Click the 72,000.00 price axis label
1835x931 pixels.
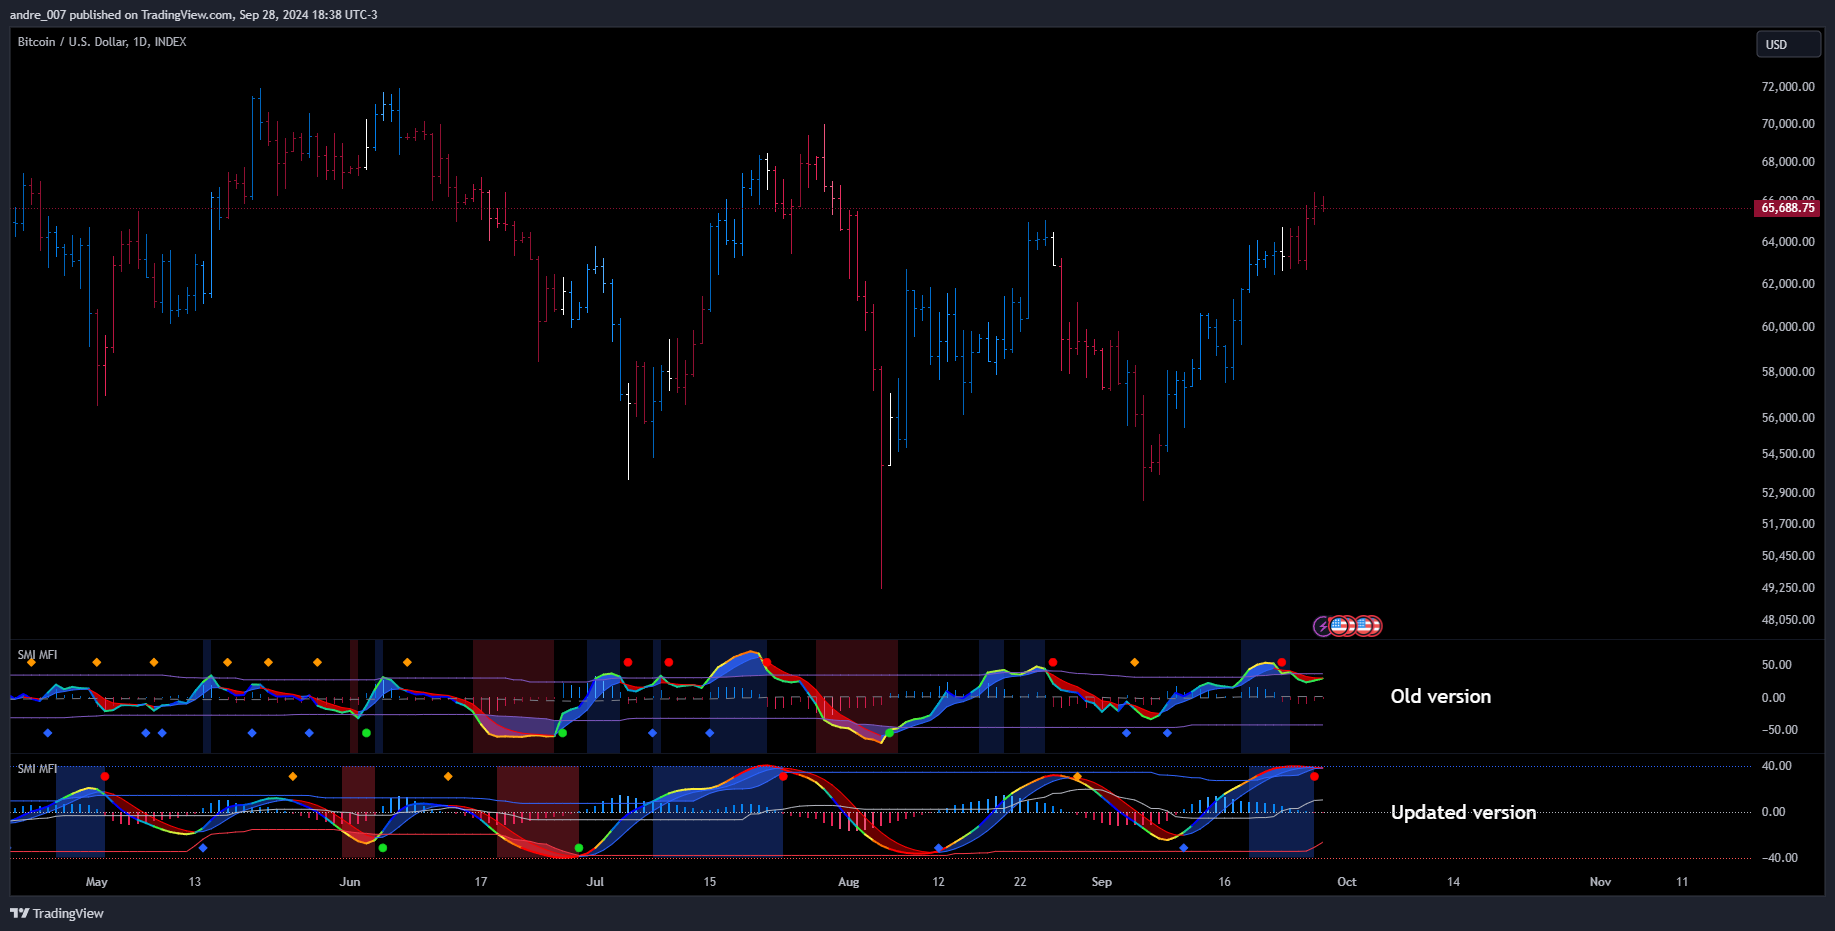point(1788,87)
